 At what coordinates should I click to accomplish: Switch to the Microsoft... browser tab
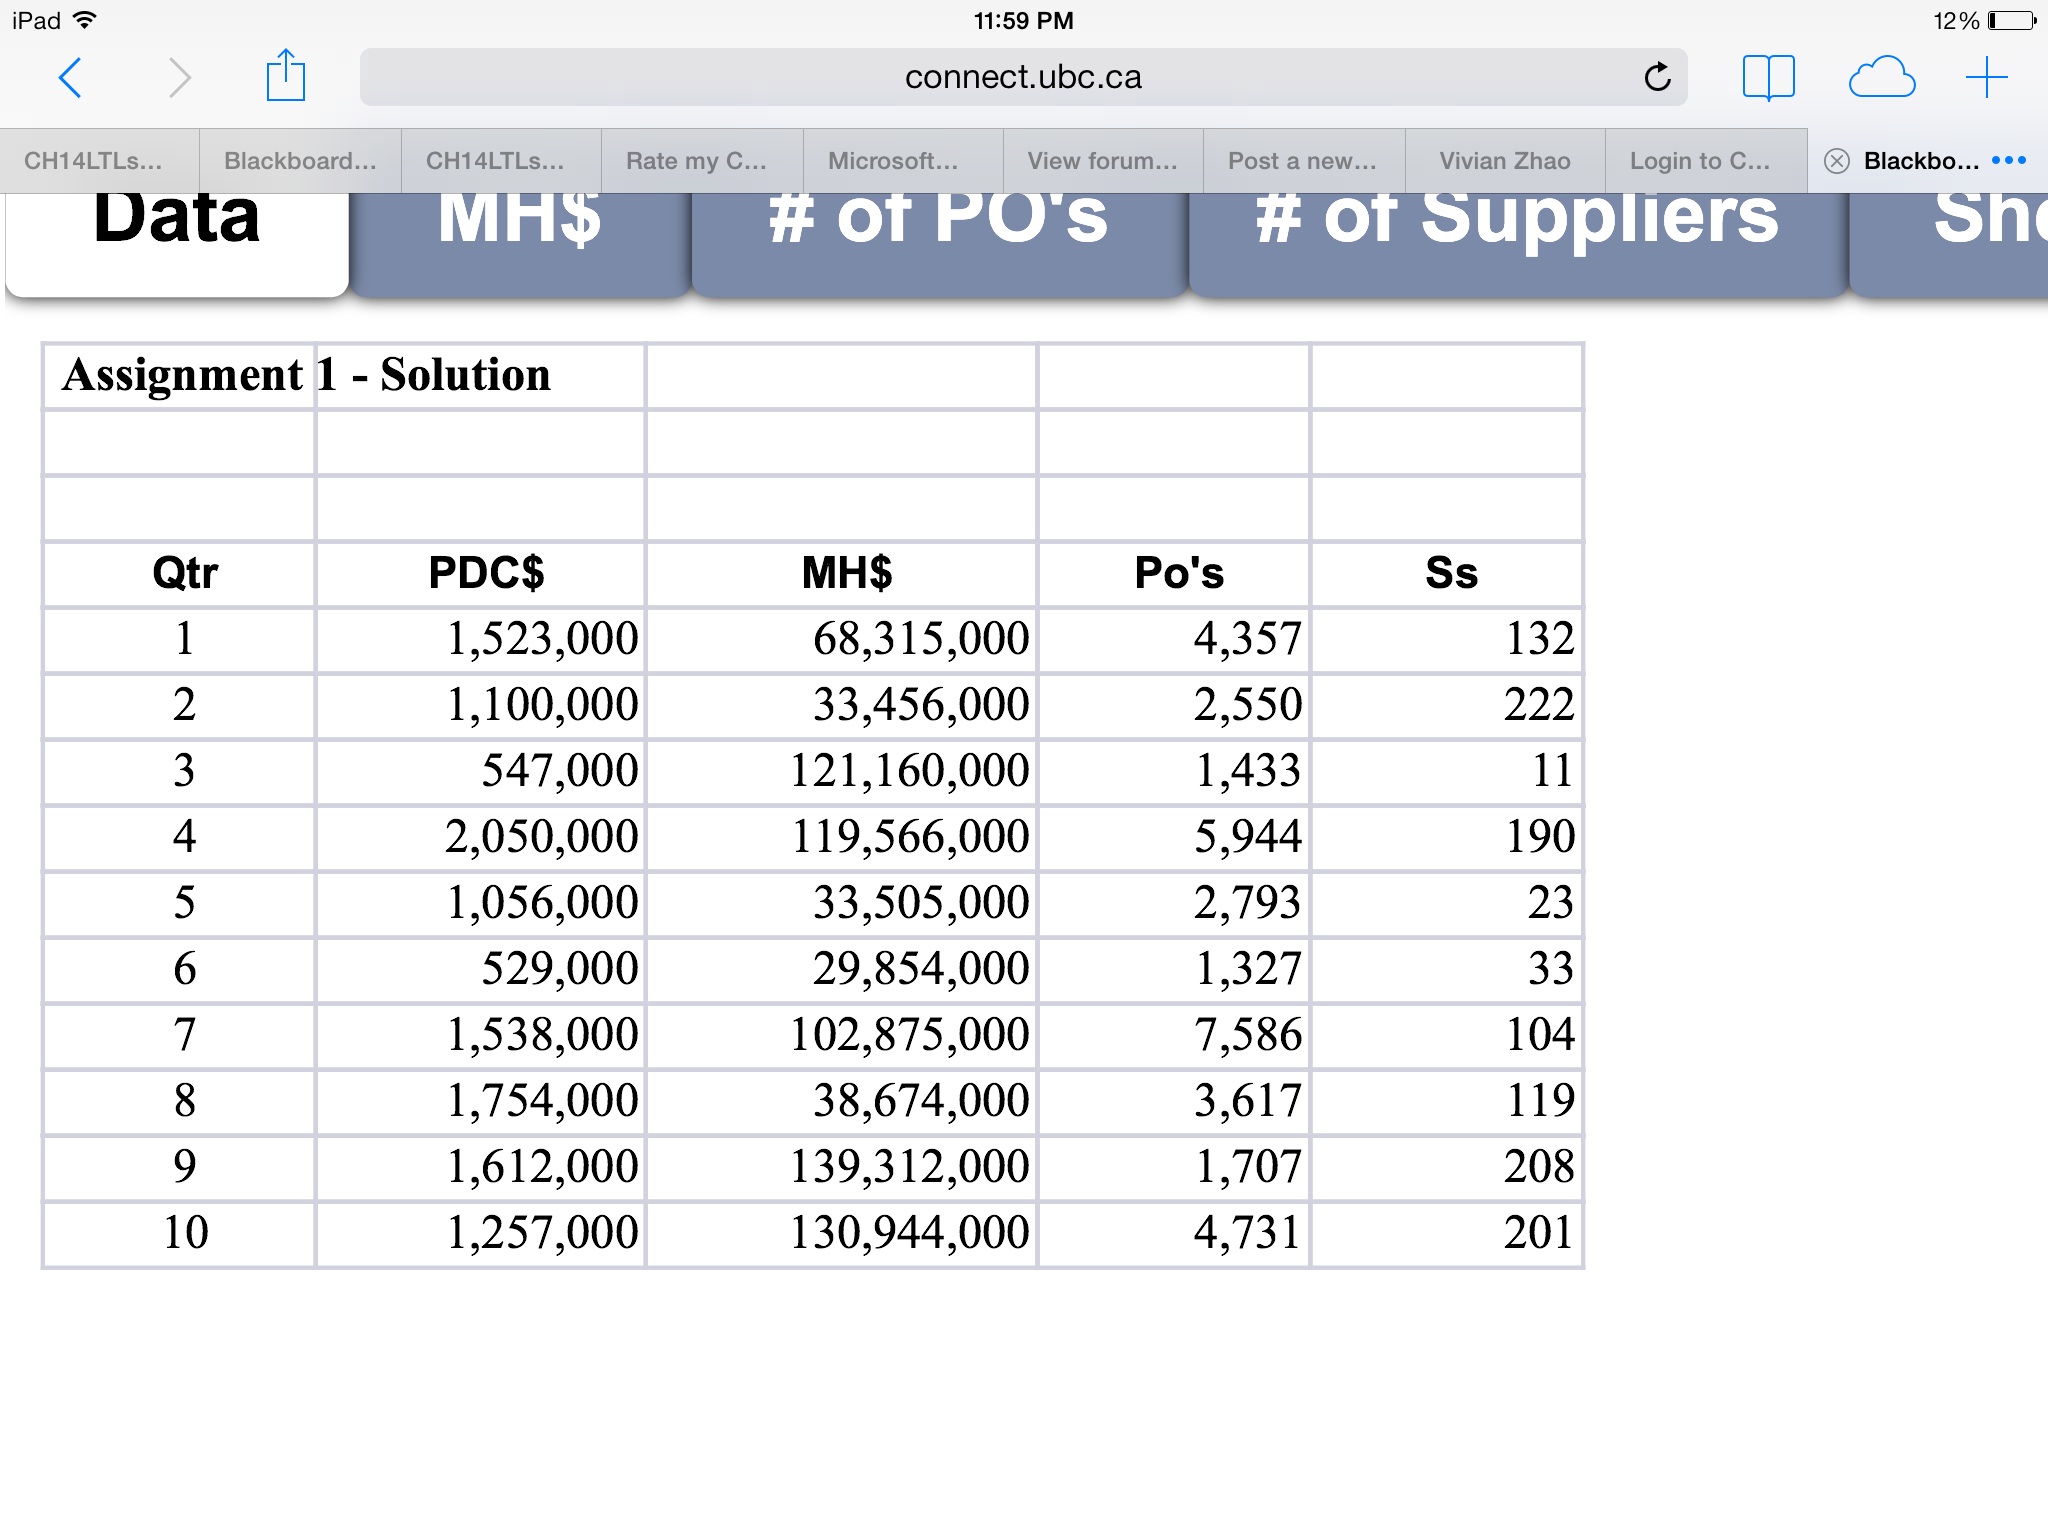tap(893, 161)
